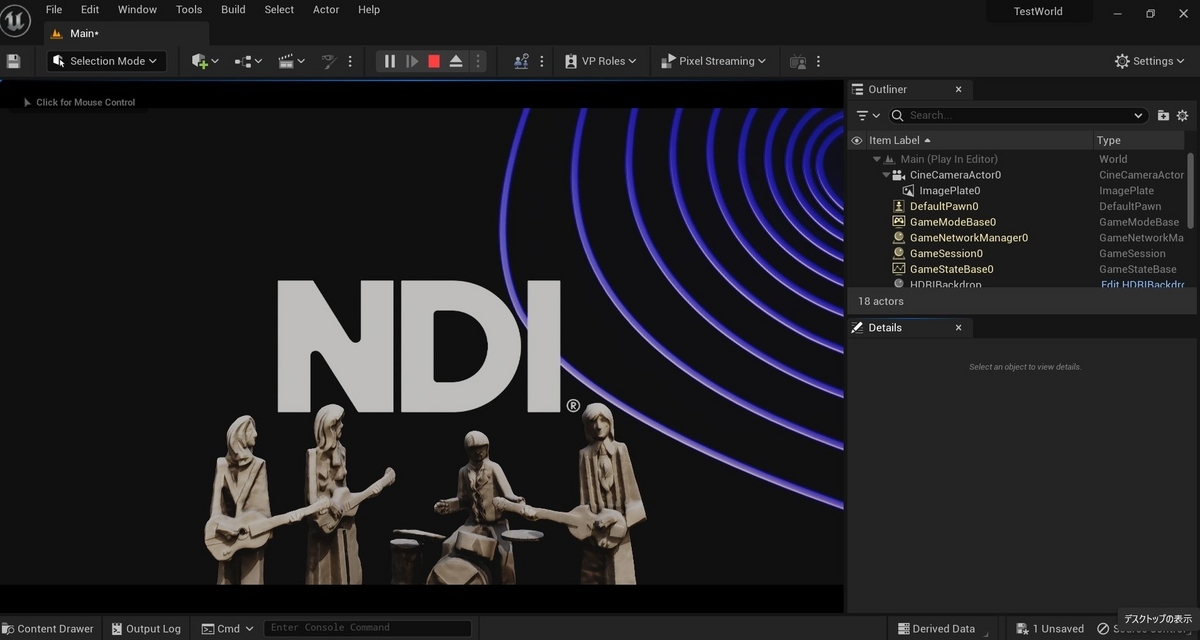This screenshot has height=640, width=1200.
Task: Pause the play-in-editor session
Action: coord(390,61)
